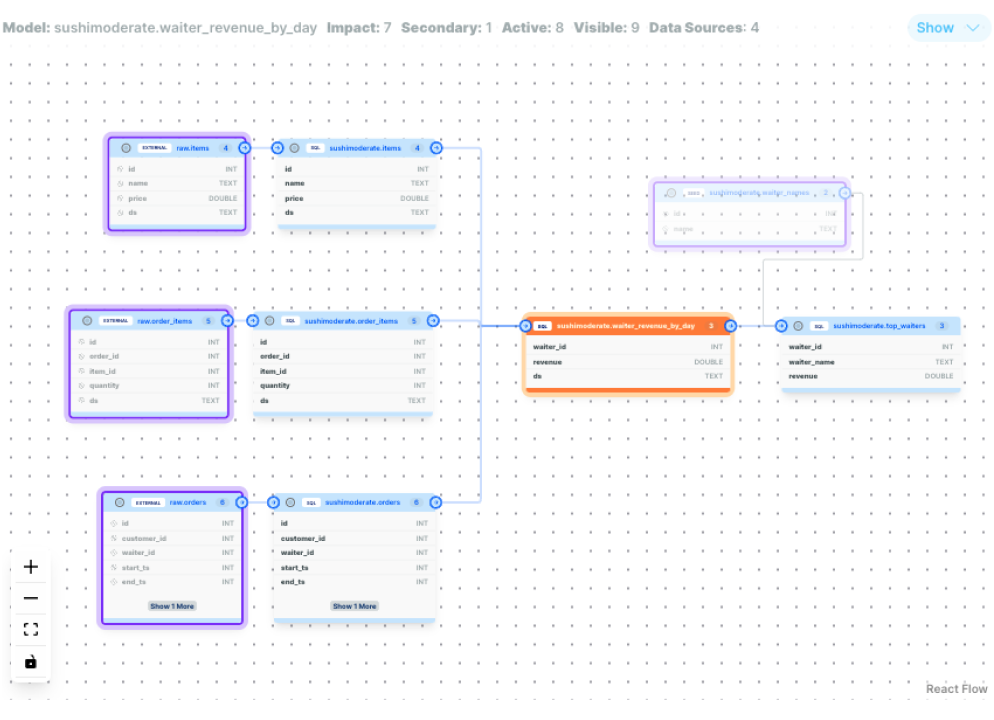Open the sushimoderate.items model name

coord(365,148)
